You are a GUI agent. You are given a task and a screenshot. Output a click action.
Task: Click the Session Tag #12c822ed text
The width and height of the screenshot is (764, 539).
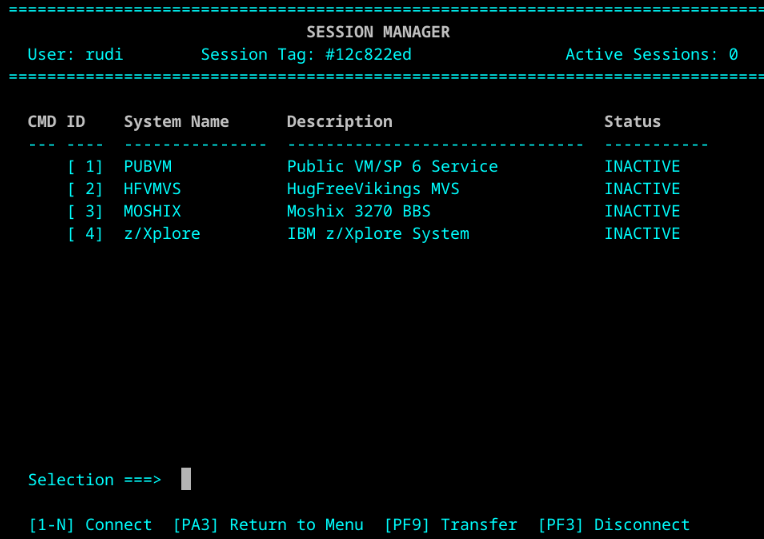[306, 55]
